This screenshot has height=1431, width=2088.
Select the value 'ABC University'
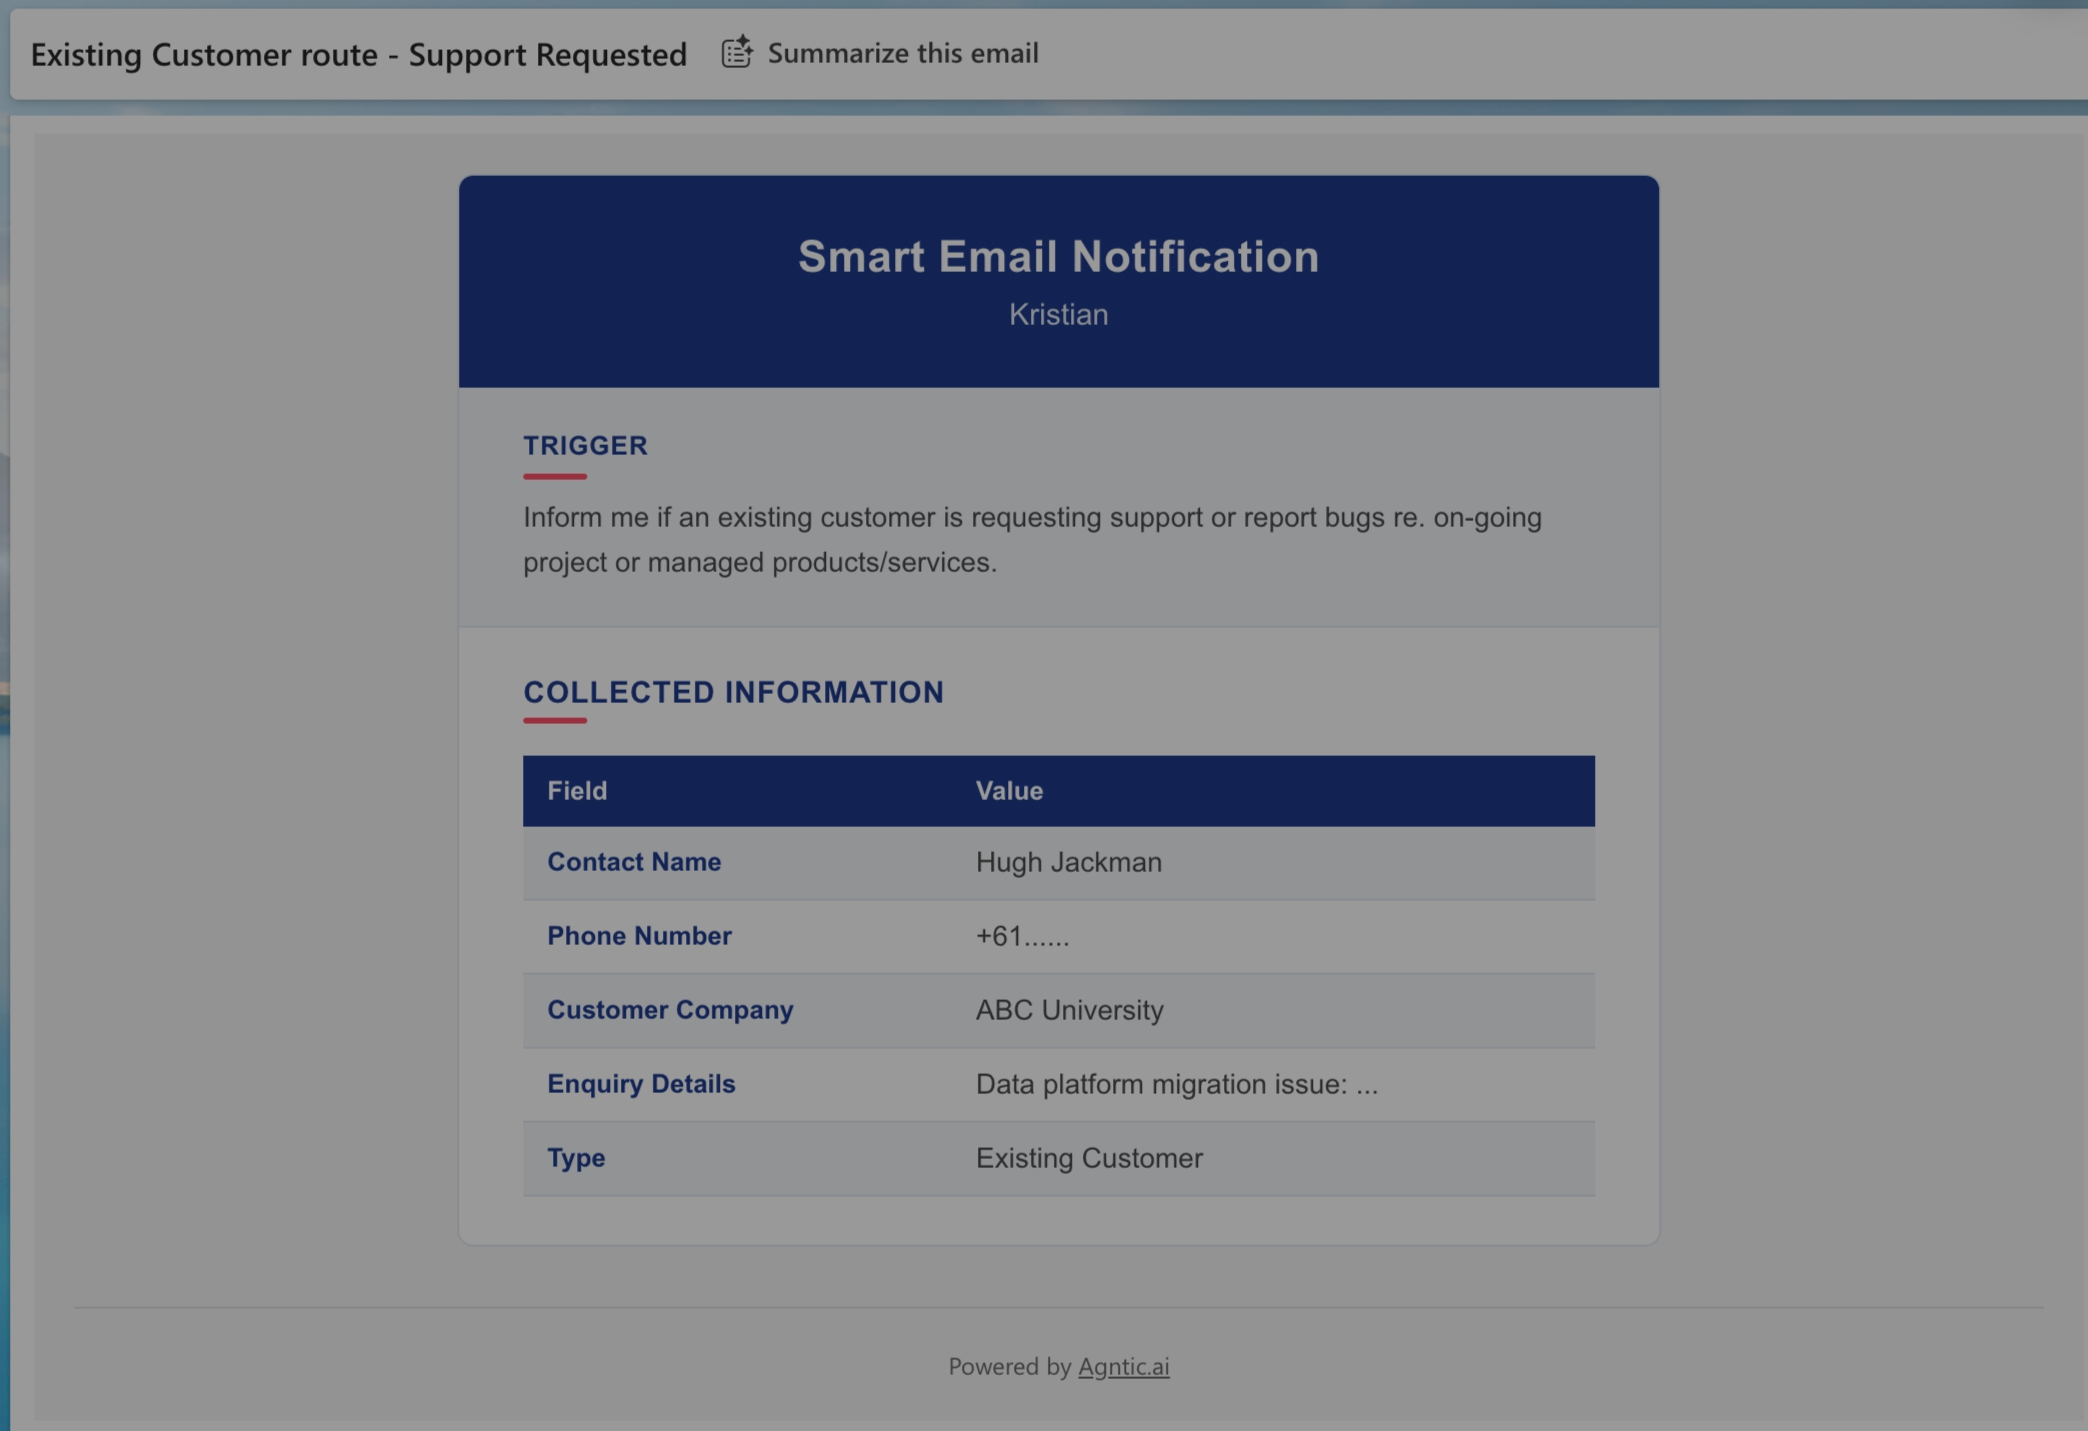[x=1069, y=1010]
